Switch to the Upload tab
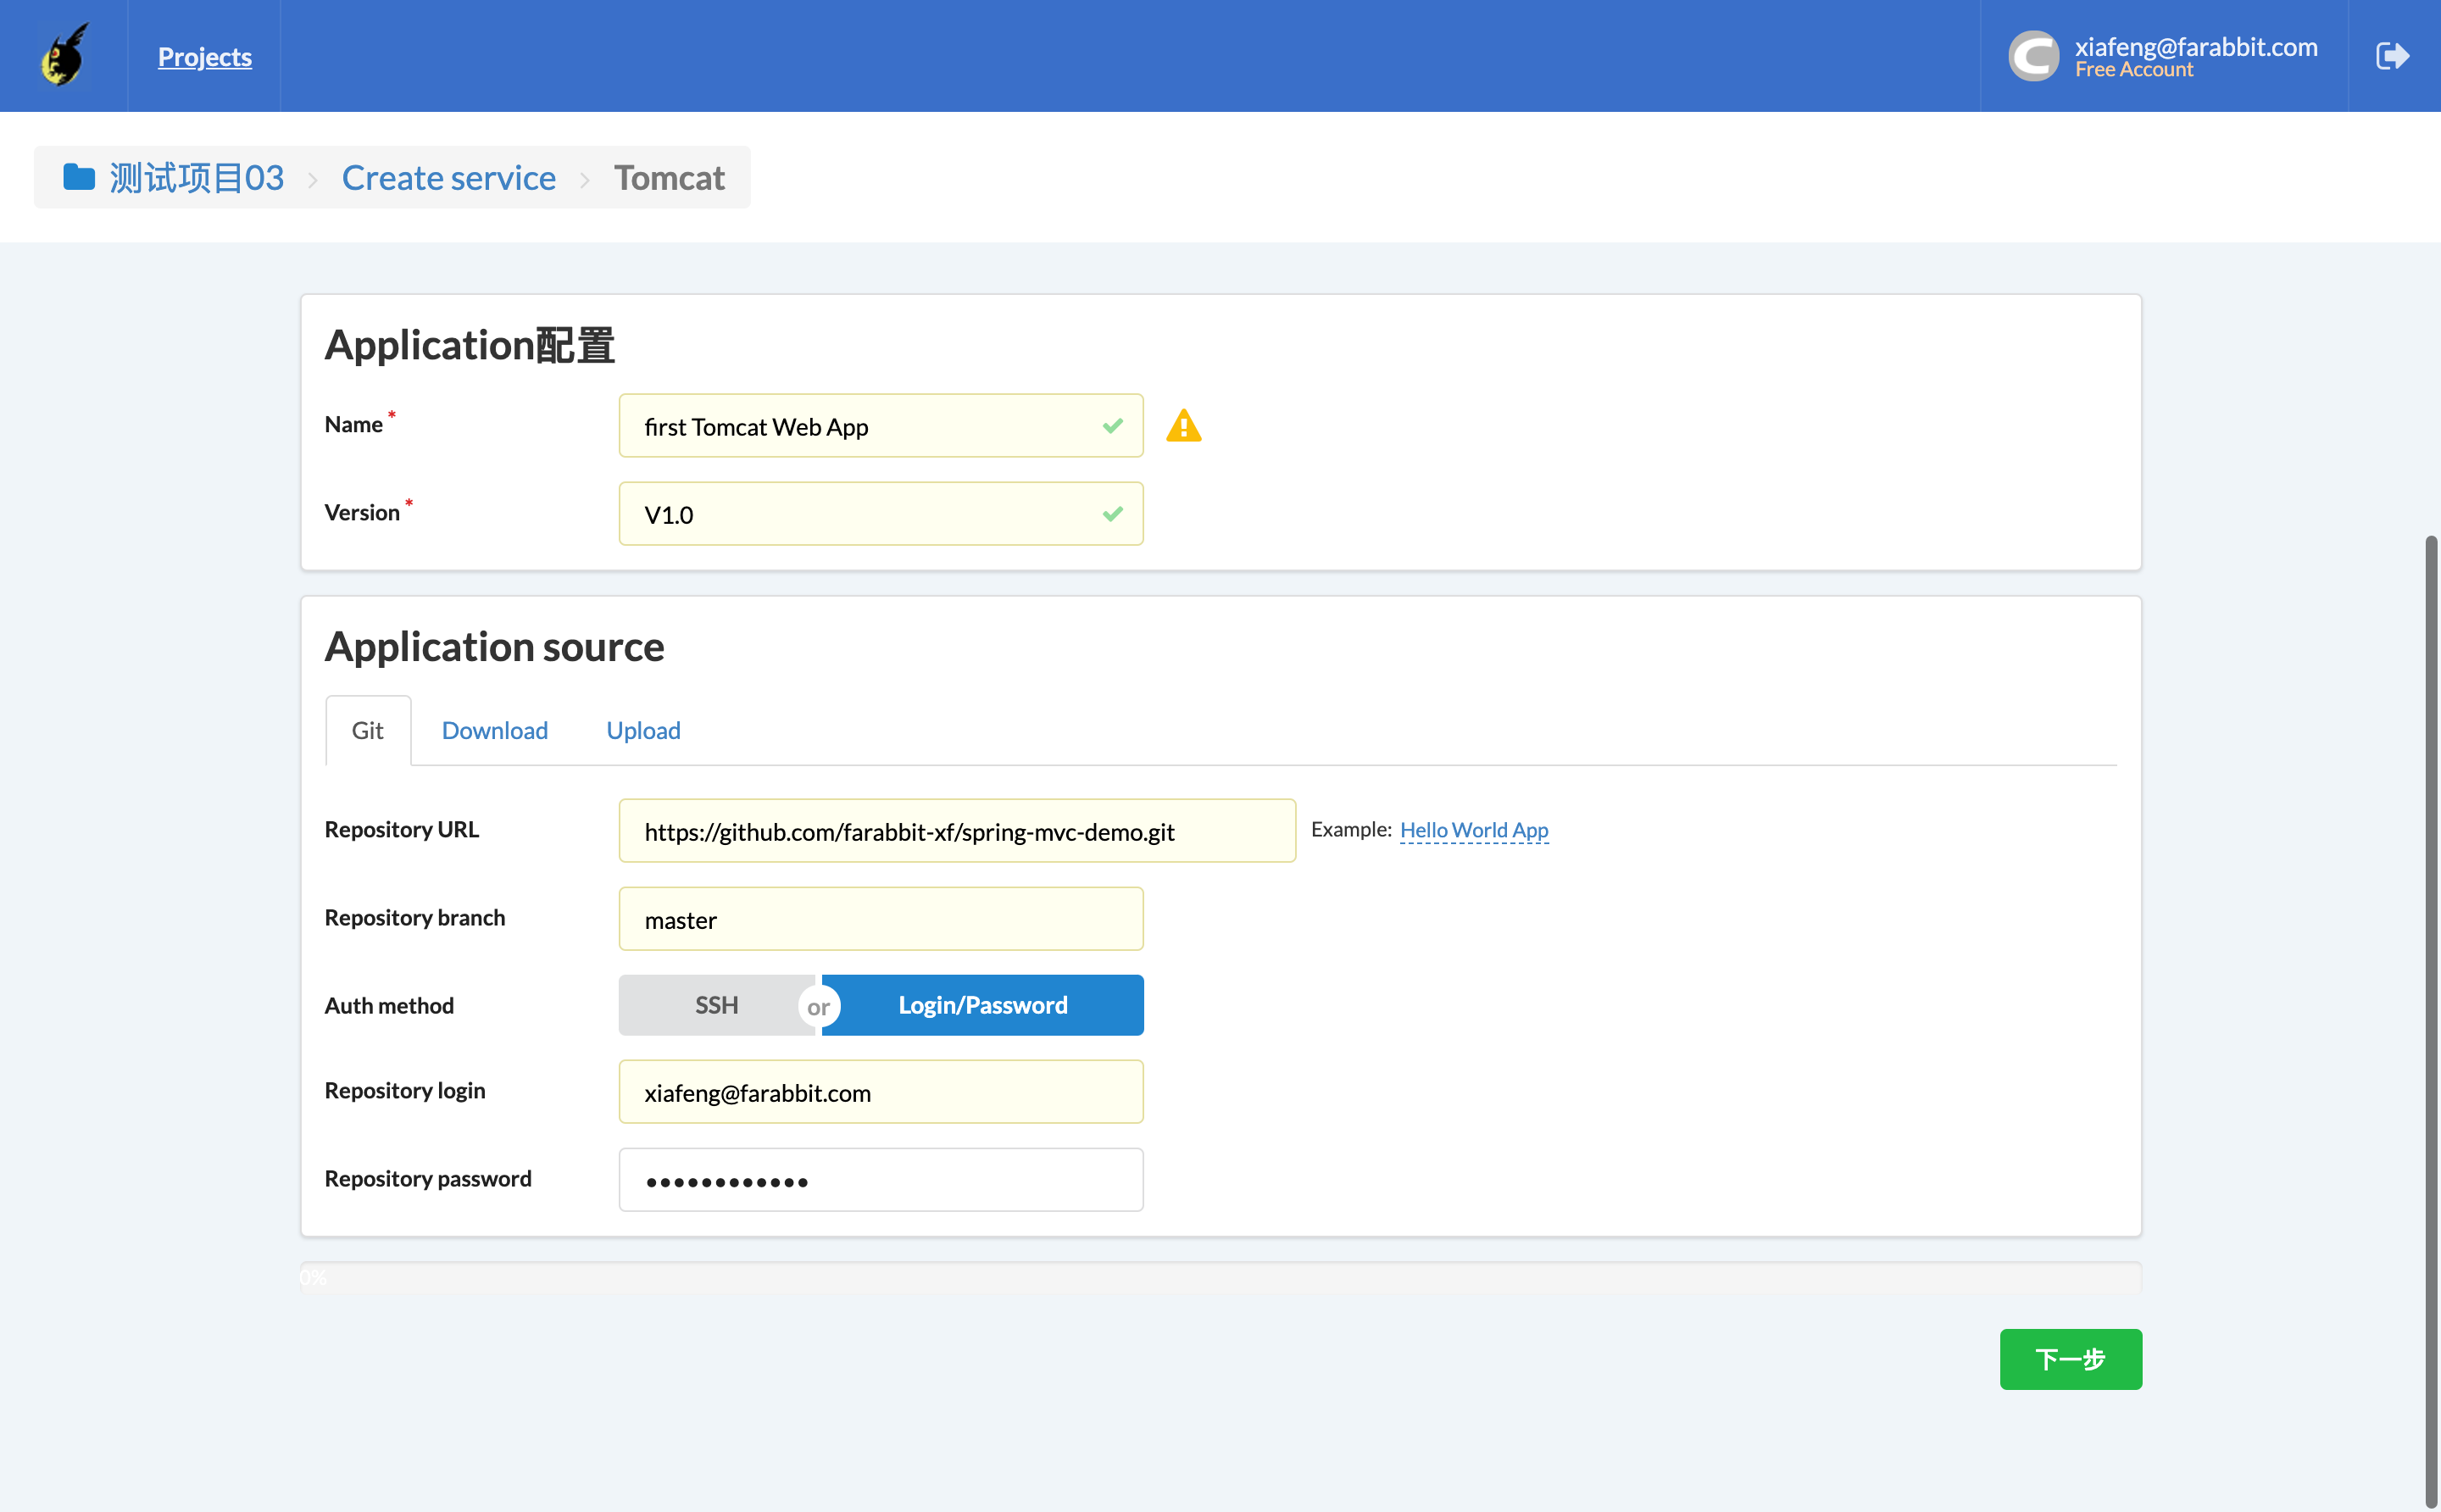This screenshot has width=2441, height=1512. (x=642, y=730)
